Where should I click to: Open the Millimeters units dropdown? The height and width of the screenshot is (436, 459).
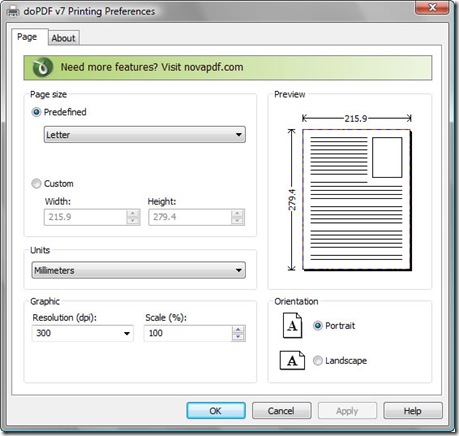(x=138, y=270)
